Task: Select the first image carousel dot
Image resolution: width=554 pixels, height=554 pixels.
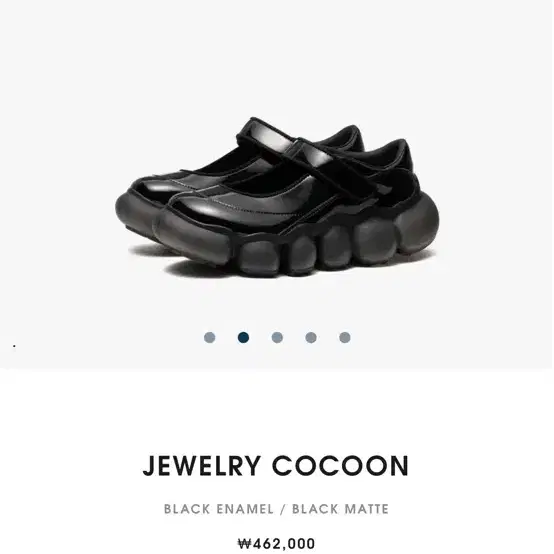Action: point(210,337)
